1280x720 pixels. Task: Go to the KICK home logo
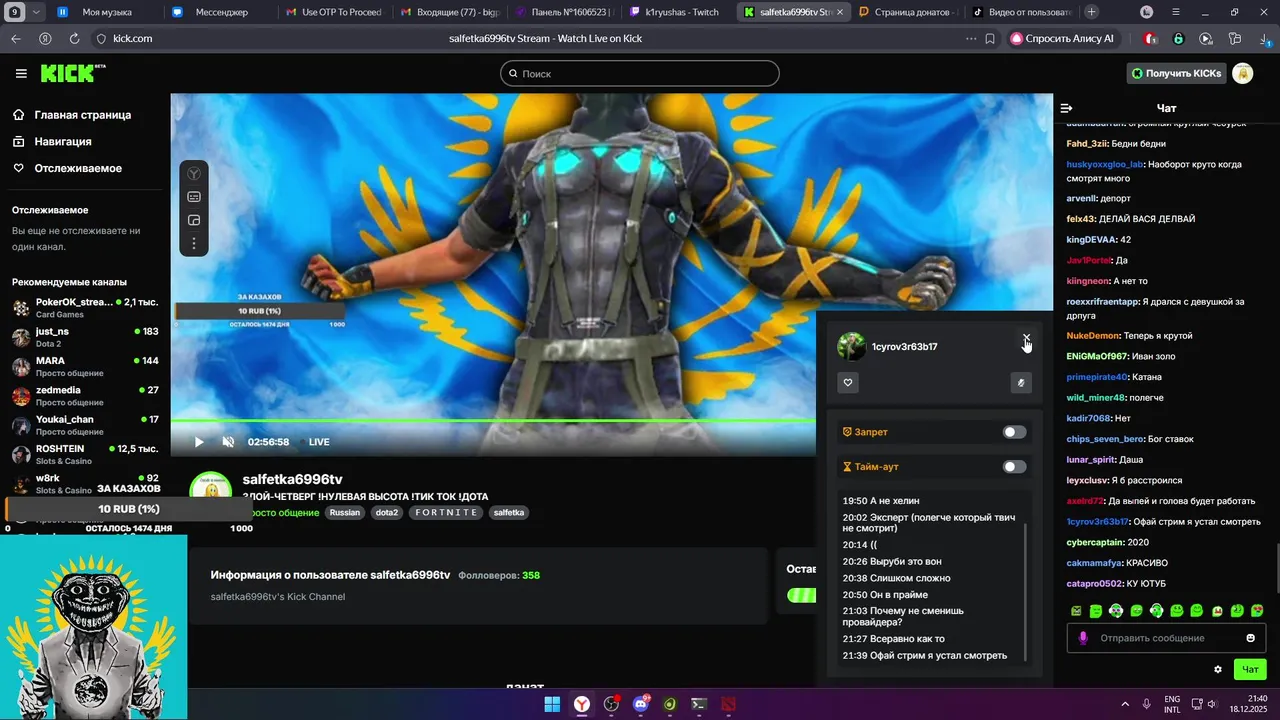coord(72,73)
